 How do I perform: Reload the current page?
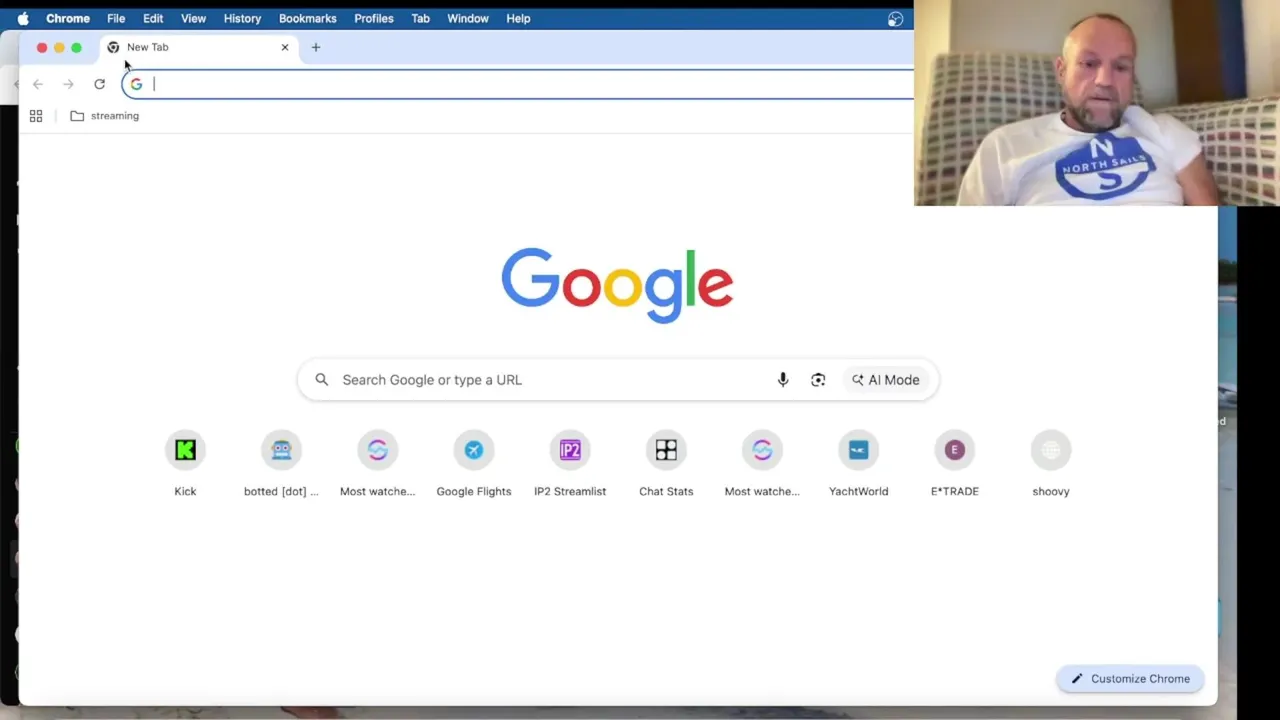(x=99, y=84)
